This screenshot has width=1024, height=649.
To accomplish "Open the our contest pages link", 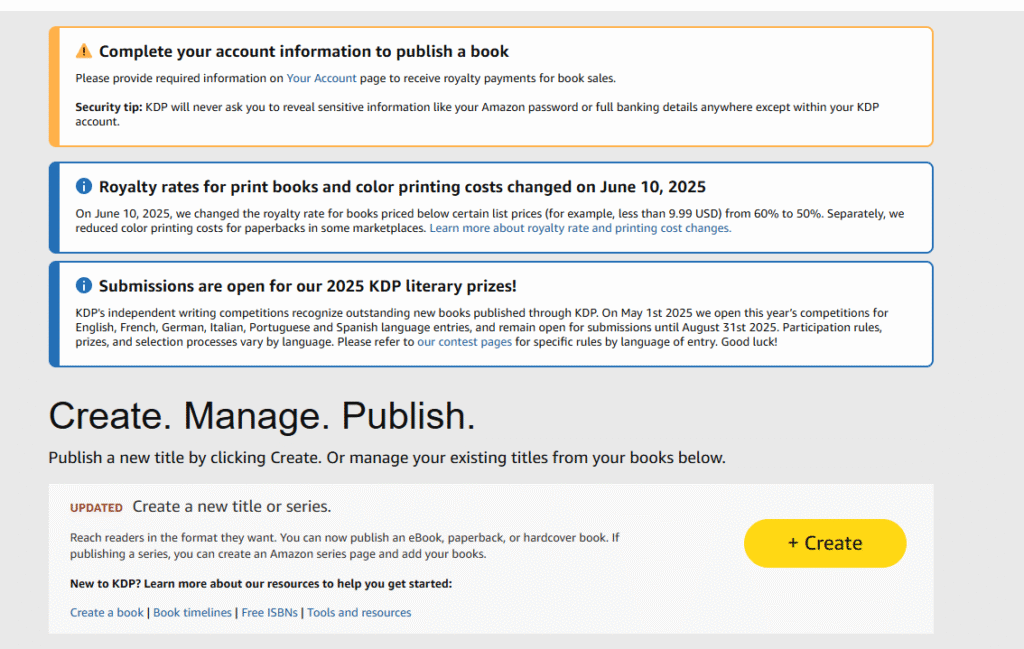I will click(464, 341).
